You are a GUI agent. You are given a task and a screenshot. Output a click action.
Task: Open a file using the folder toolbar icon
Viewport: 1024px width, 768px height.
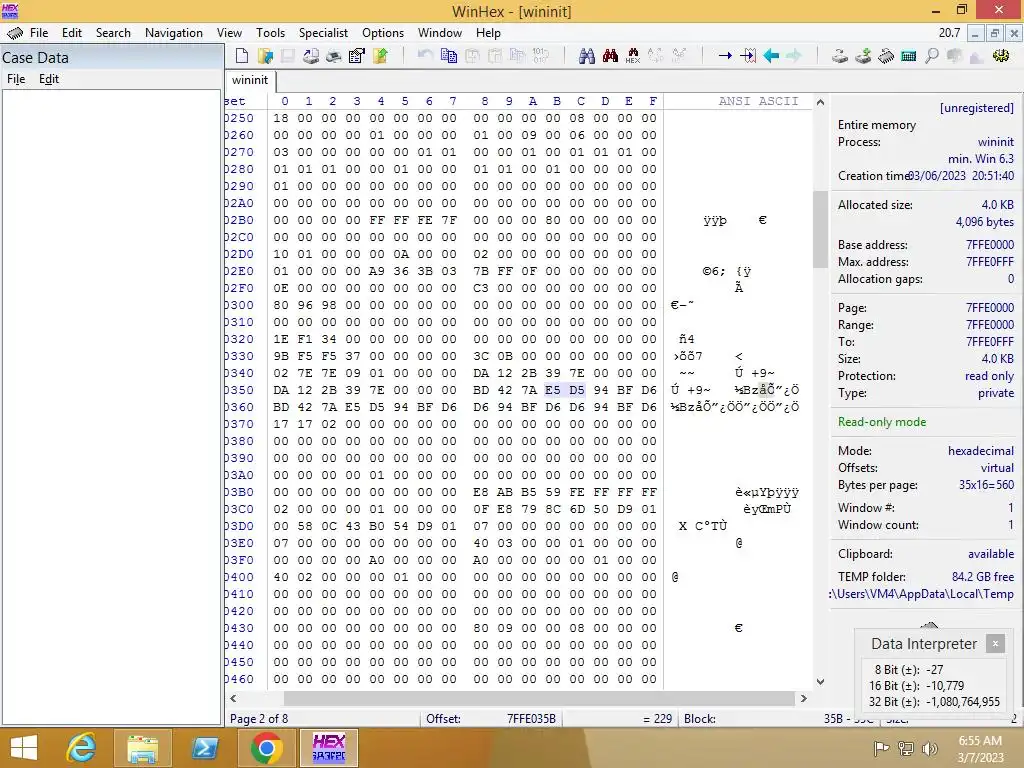[x=265, y=56]
